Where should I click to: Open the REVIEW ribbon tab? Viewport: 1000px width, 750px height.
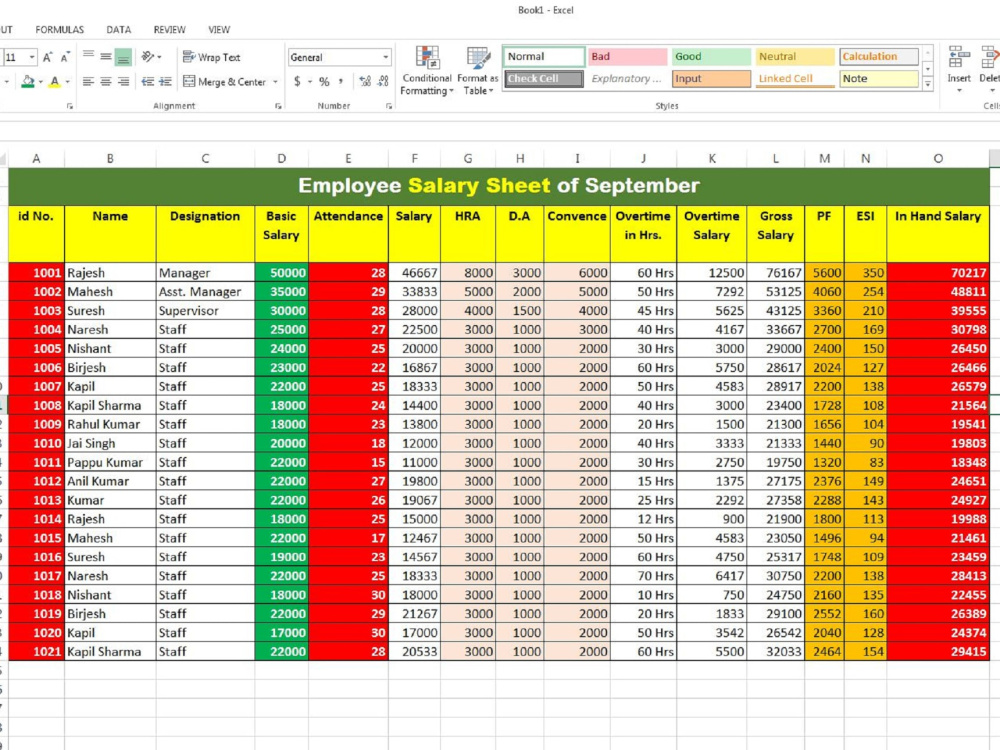pos(170,30)
